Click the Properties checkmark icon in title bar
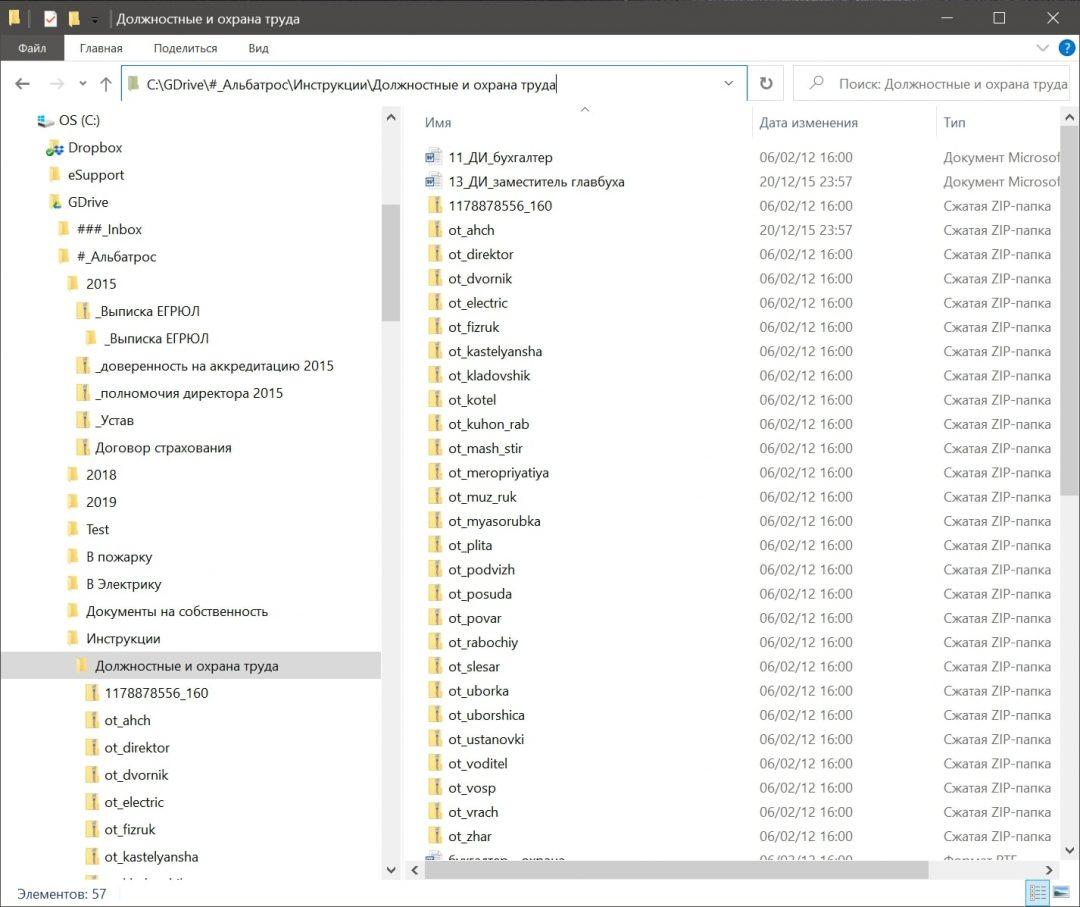 (x=50, y=18)
